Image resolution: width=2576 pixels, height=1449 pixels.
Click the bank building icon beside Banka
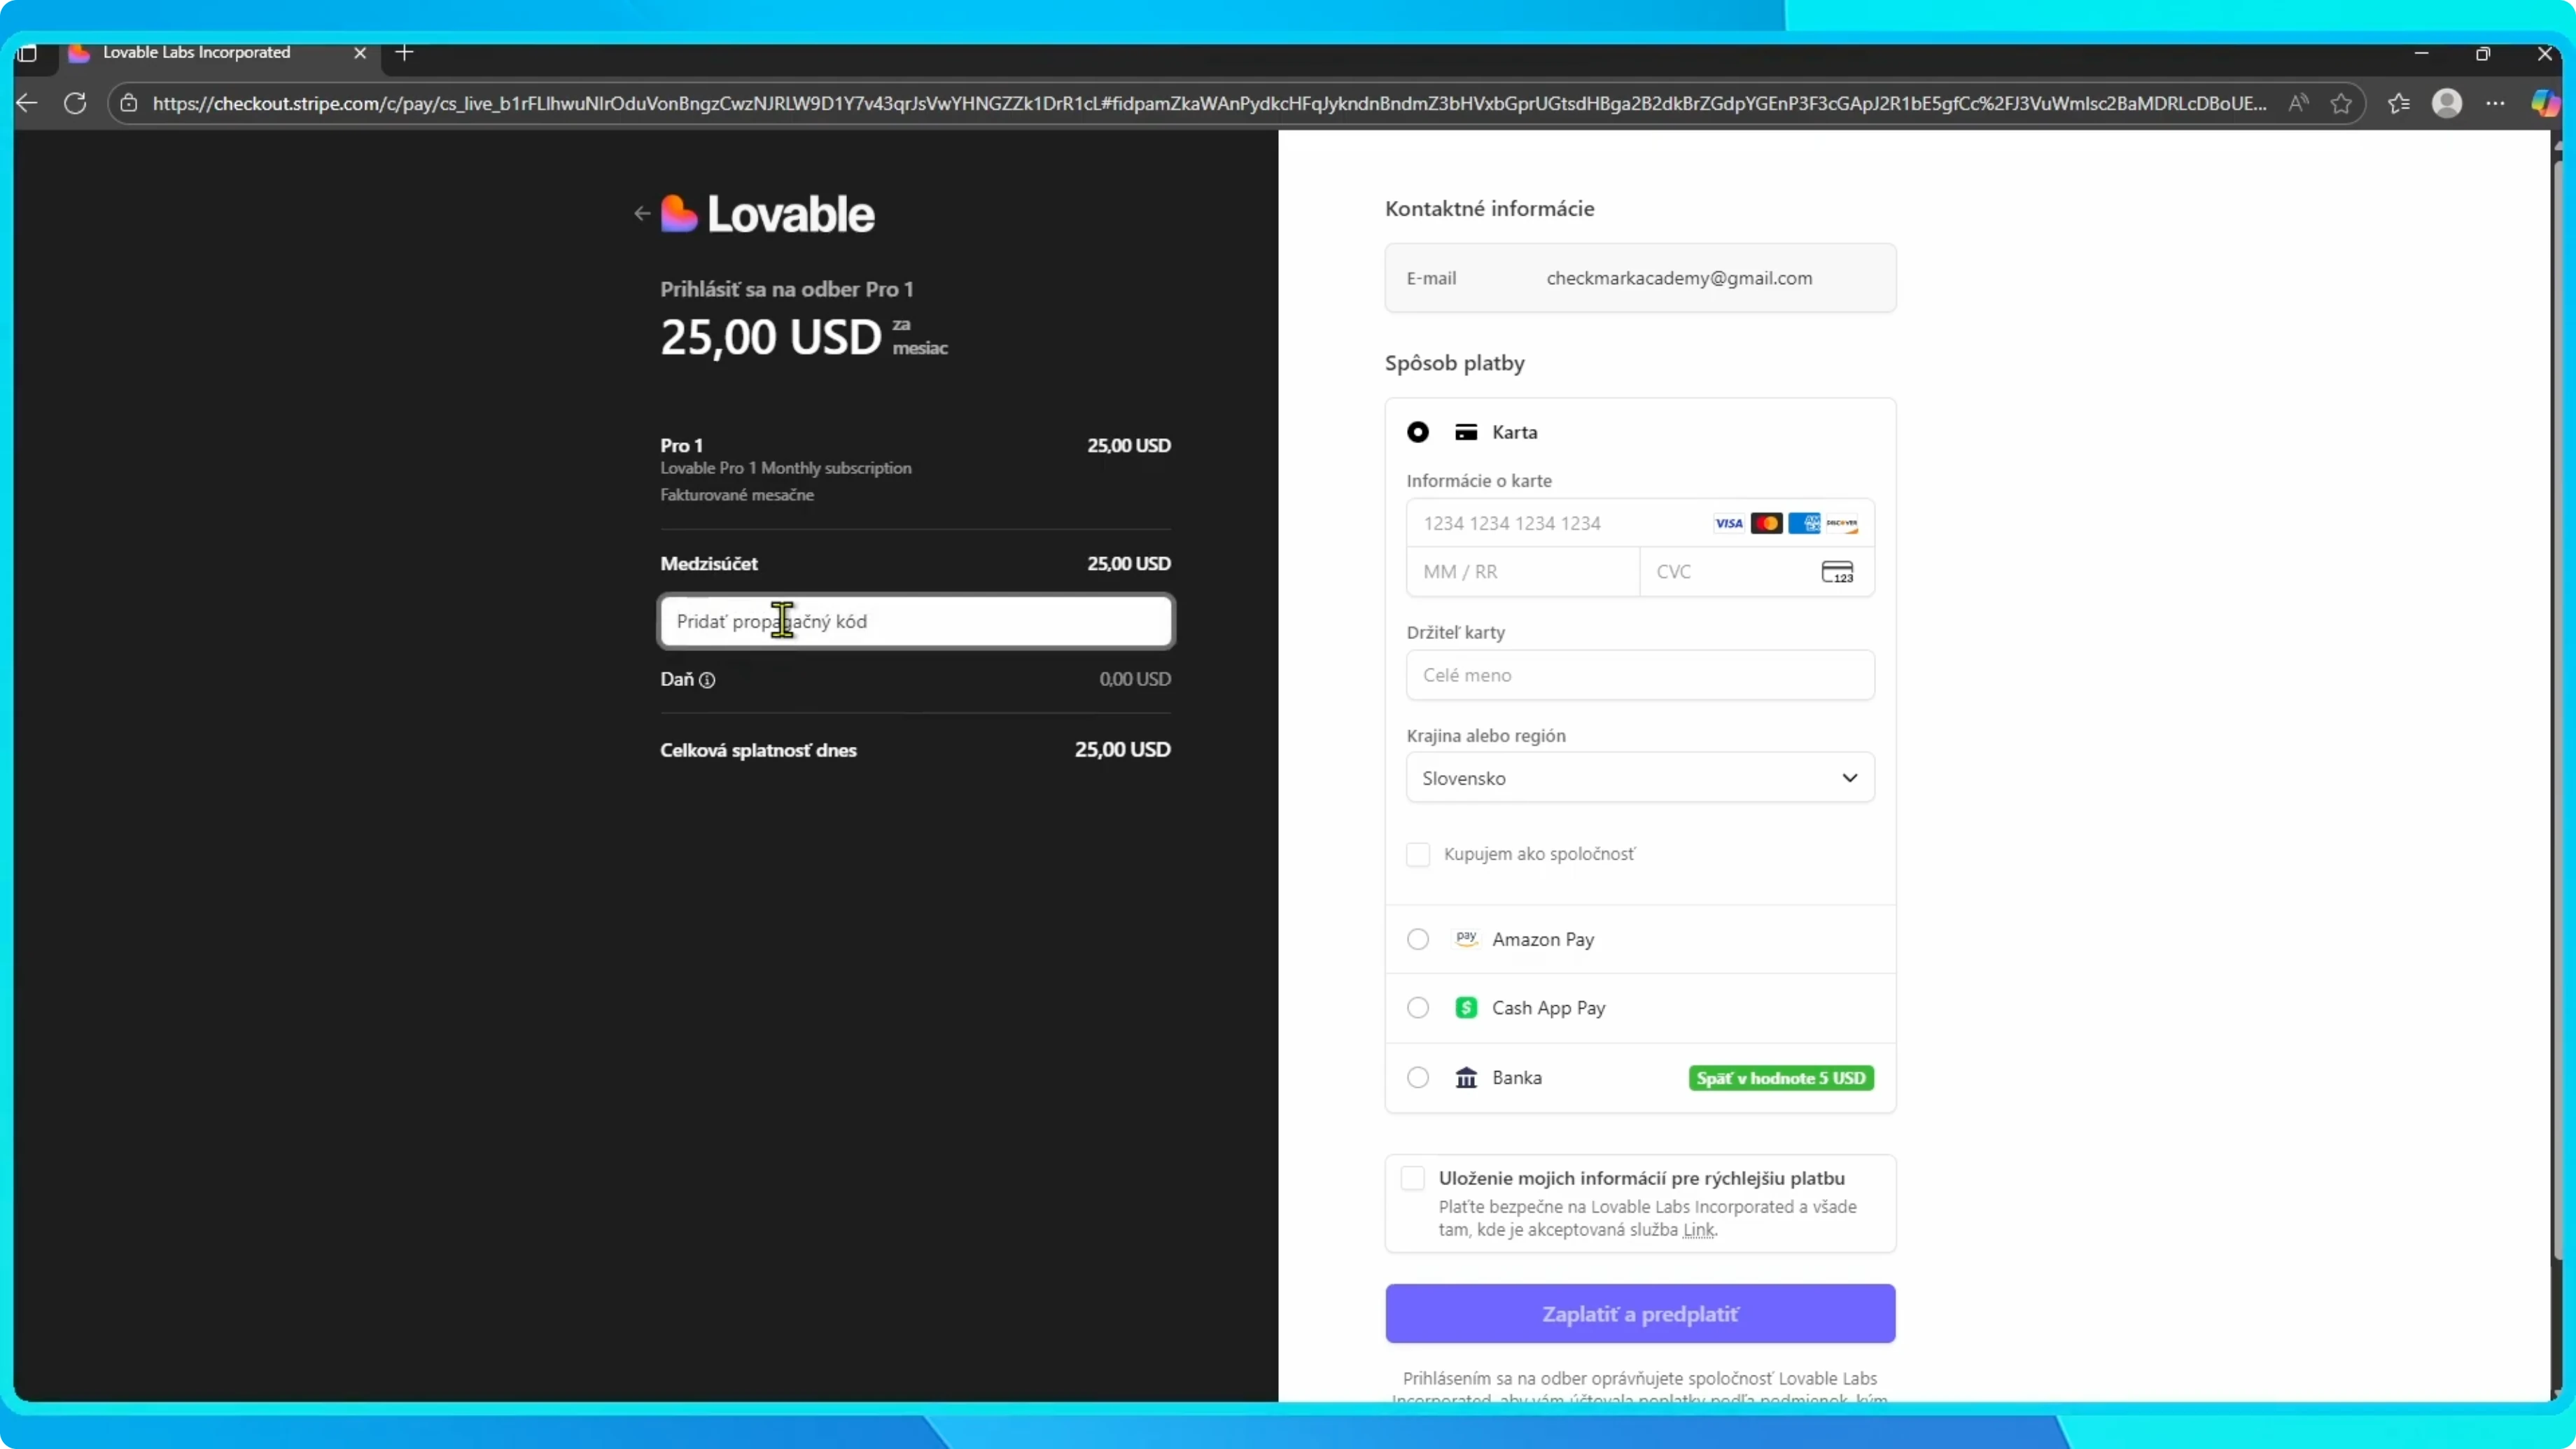(x=1466, y=1078)
